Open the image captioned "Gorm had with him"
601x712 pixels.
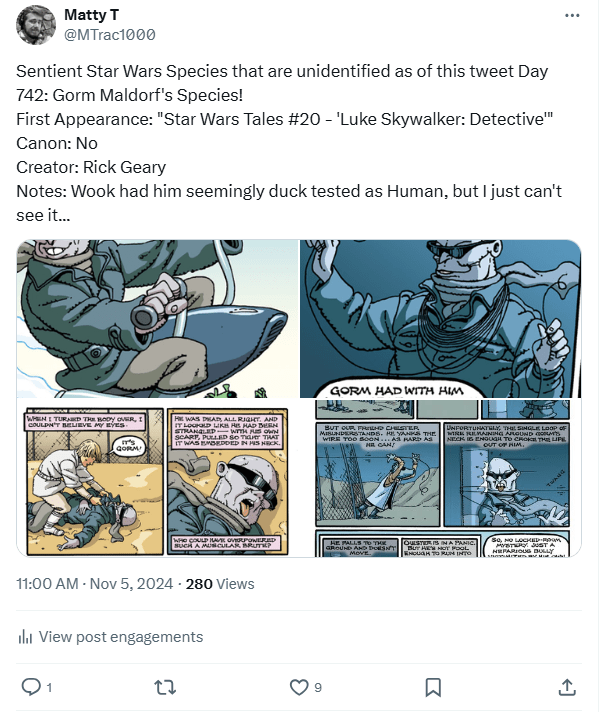(440, 319)
